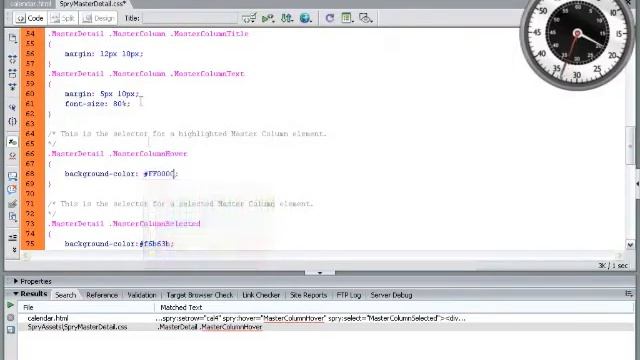
Task: Click the Save report icon in Results
Action: pyautogui.click(x=11, y=329)
